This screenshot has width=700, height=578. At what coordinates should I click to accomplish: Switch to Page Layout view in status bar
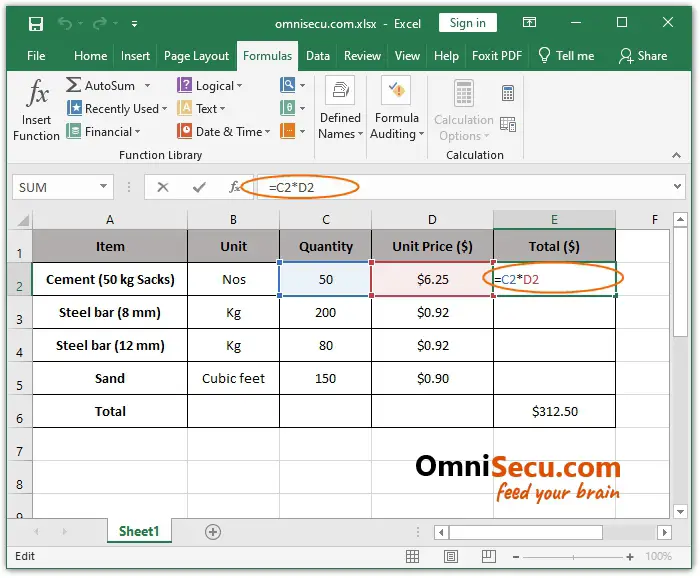(450, 557)
